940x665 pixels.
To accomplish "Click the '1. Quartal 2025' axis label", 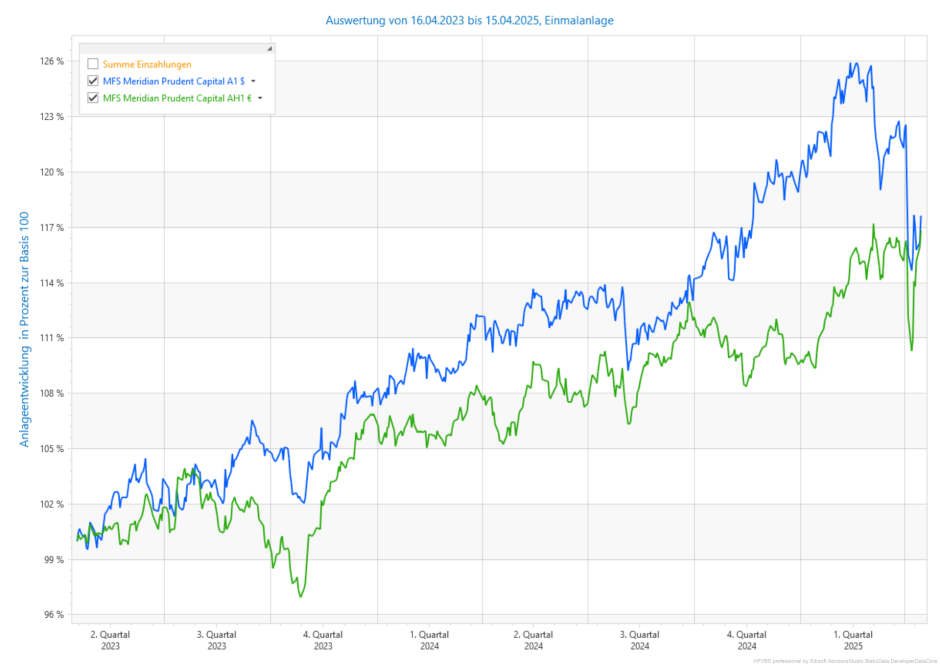I will point(851,640).
